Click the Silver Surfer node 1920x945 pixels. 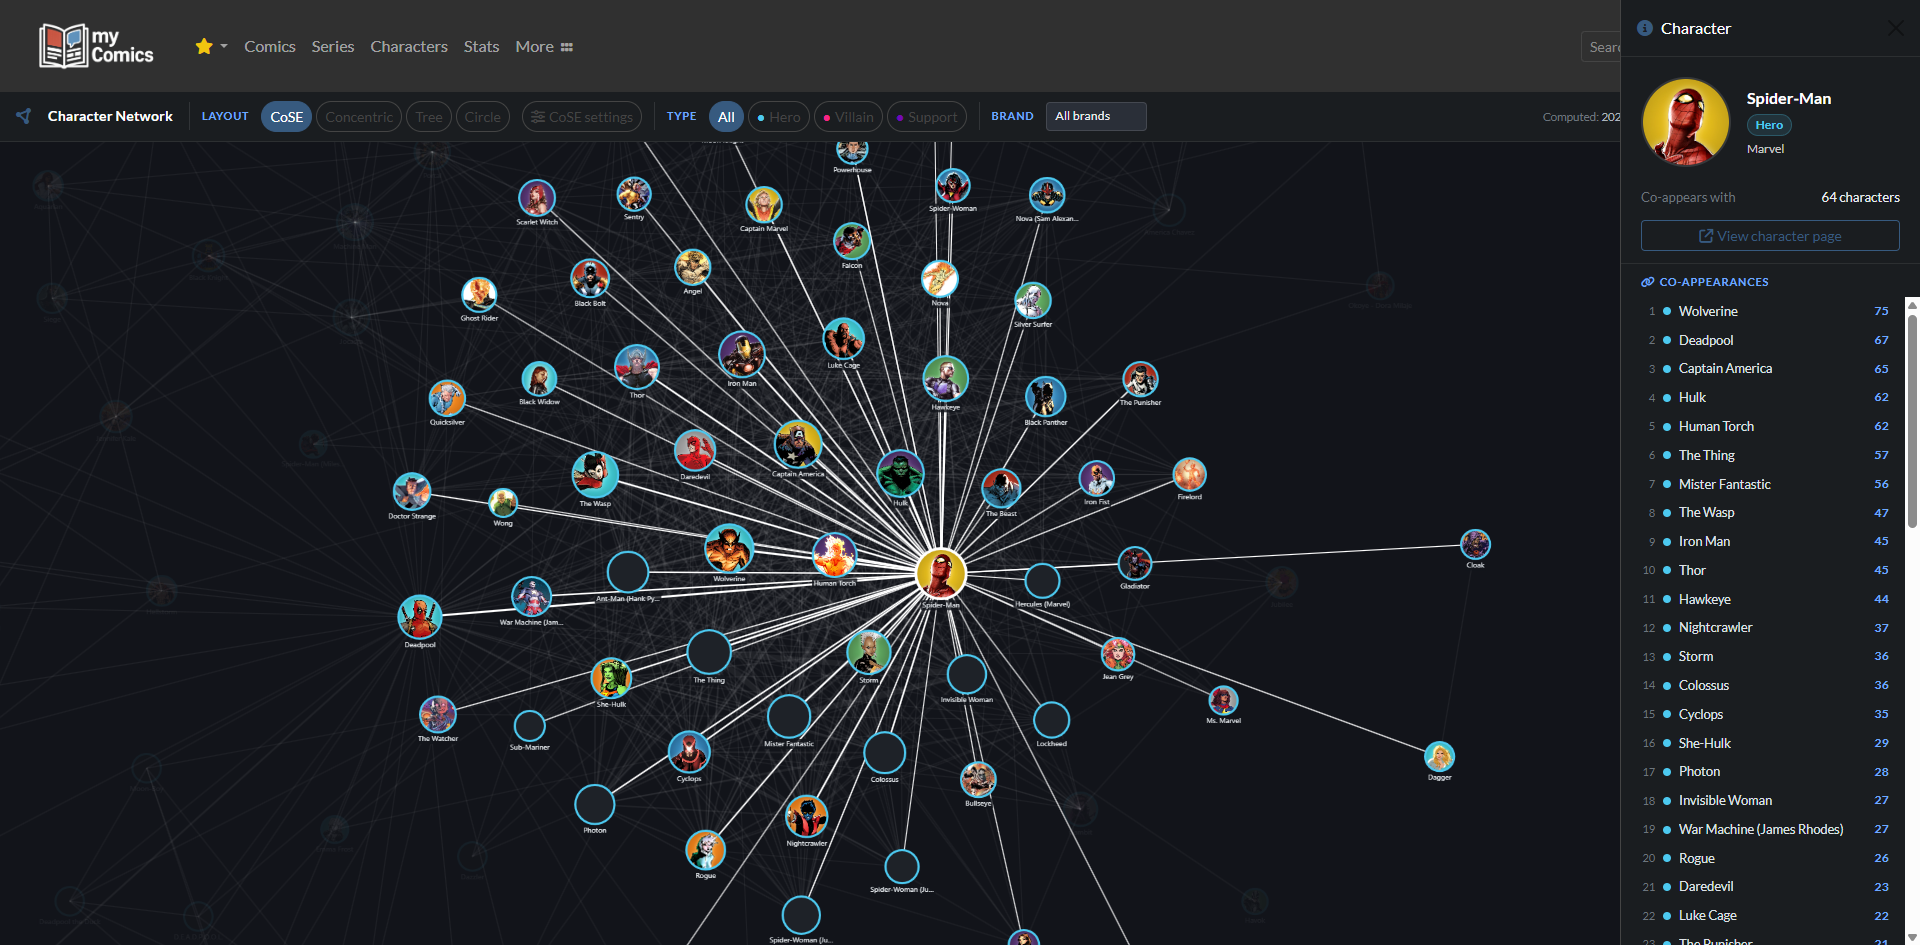(x=1033, y=301)
